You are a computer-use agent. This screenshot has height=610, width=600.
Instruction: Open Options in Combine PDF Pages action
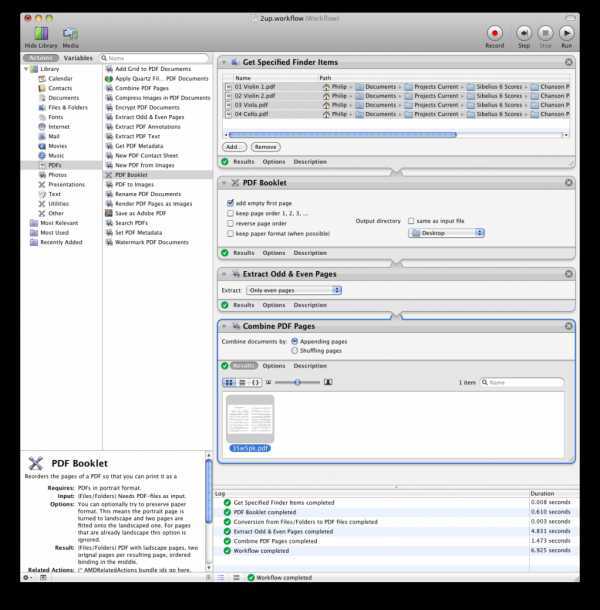coord(274,366)
